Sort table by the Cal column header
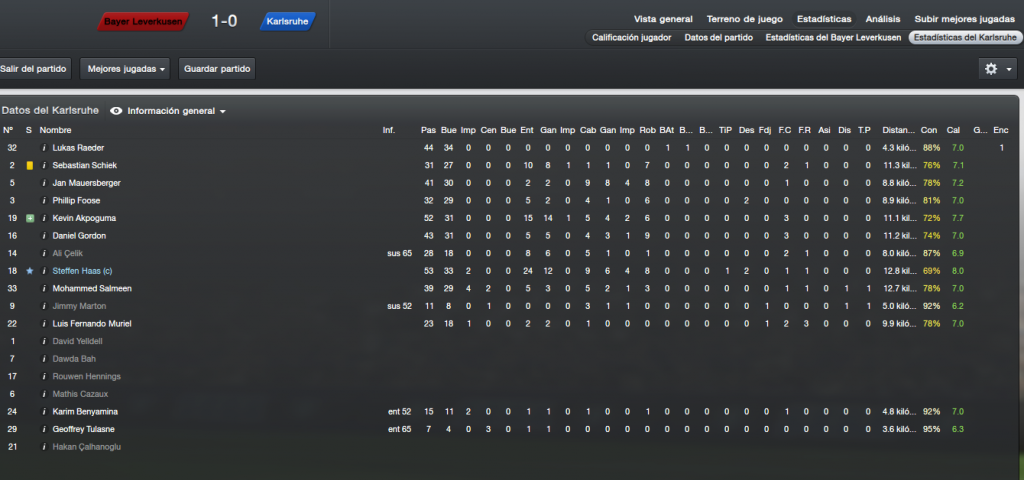 [x=953, y=131]
